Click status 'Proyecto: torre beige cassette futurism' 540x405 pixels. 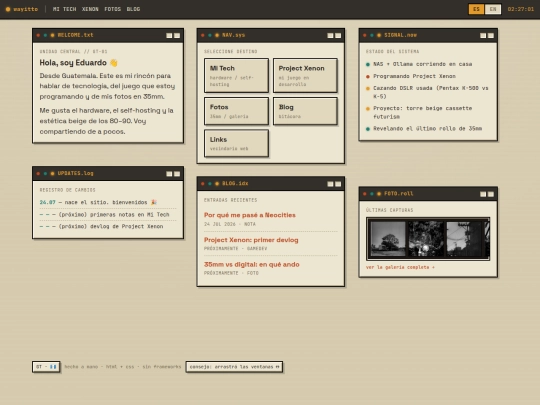point(419,112)
